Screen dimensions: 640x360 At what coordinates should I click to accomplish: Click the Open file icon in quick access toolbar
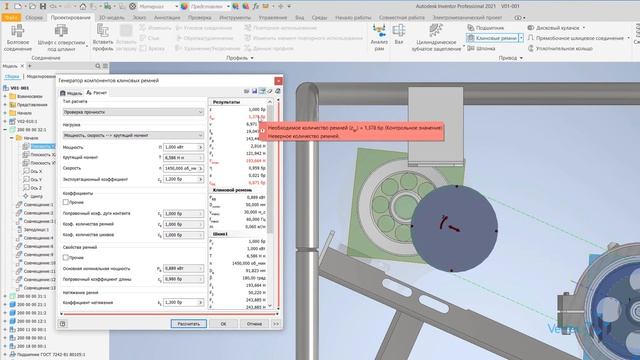coord(32,6)
